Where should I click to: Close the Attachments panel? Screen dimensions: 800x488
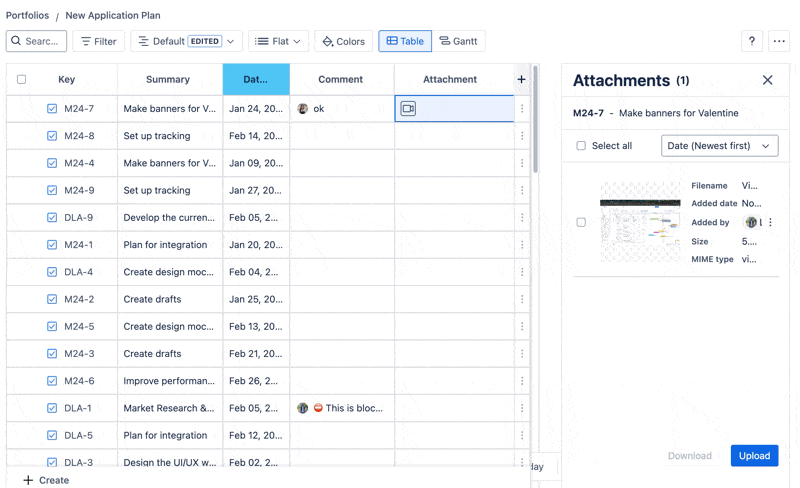[x=767, y=80]
